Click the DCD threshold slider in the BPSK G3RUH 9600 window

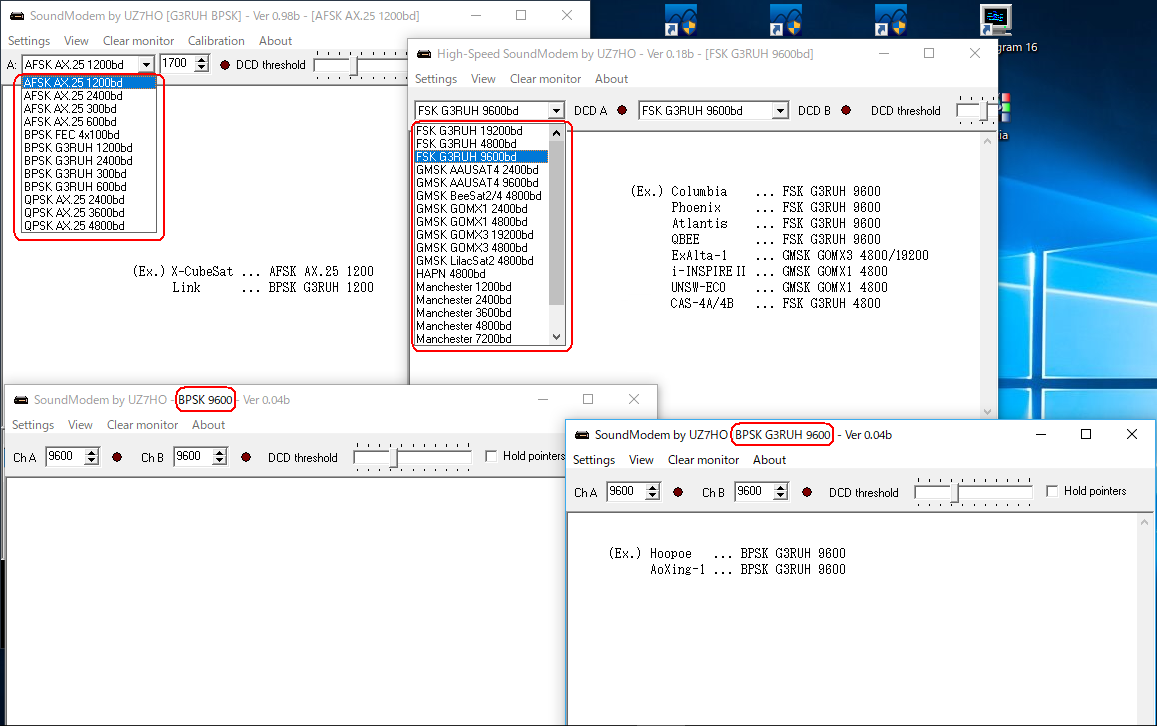click(x=974, y=492)
